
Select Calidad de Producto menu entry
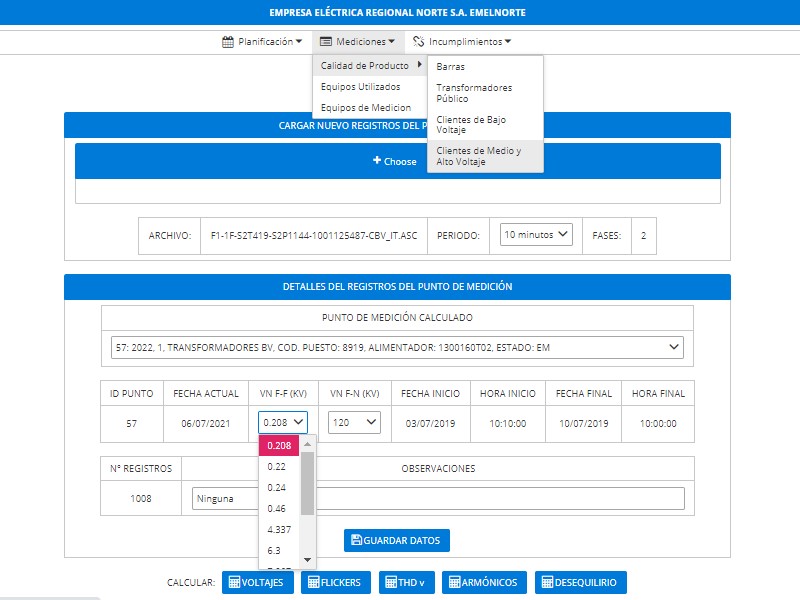click(370, 65)
